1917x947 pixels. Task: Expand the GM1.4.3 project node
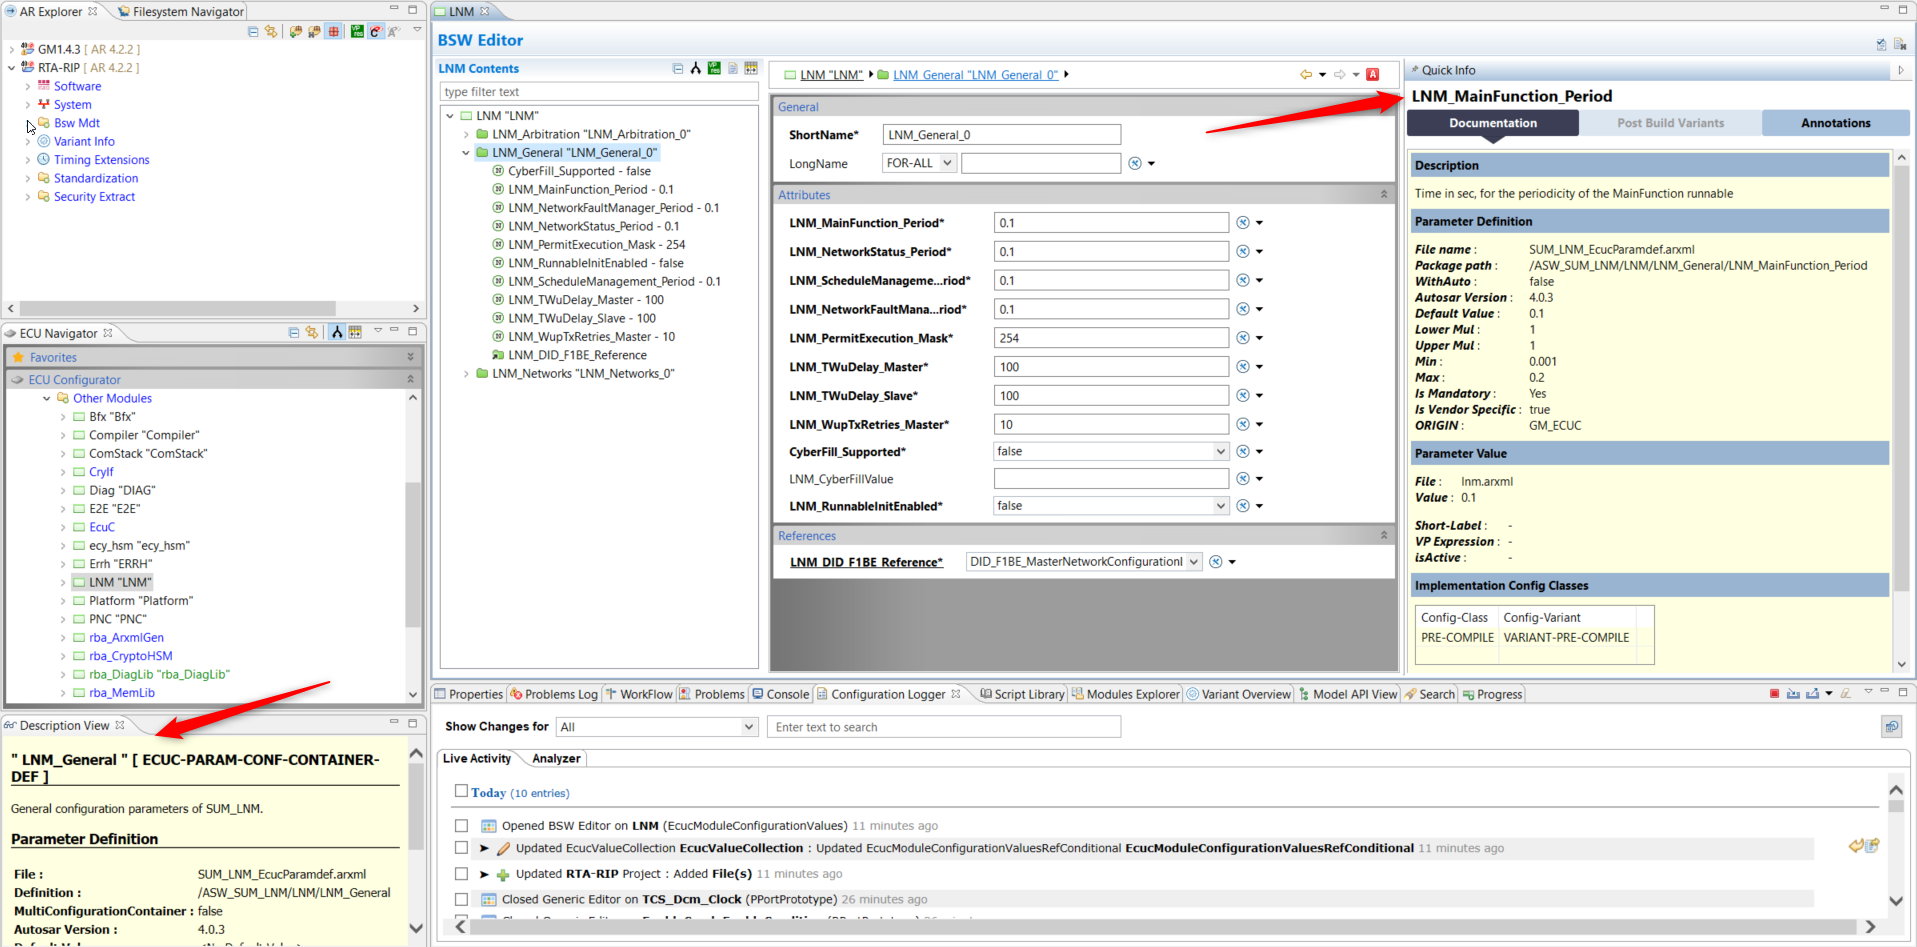(12, 49)
